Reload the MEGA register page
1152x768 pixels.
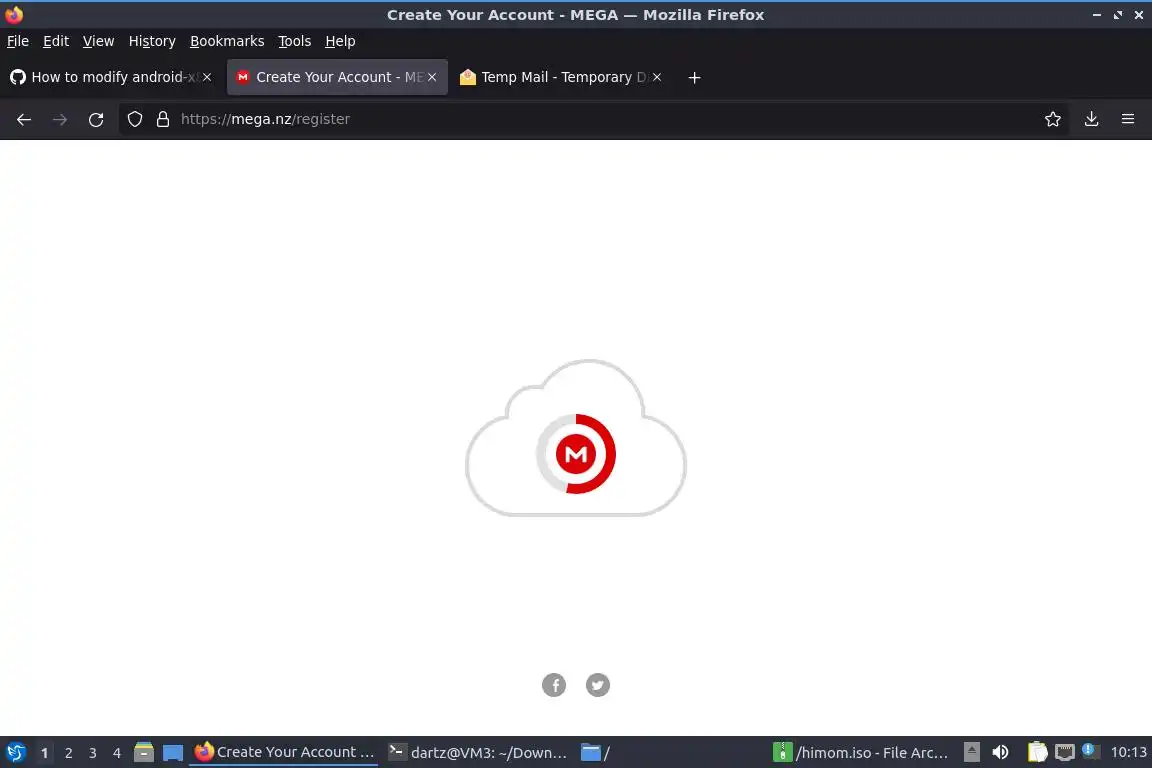tap(96, 119)
